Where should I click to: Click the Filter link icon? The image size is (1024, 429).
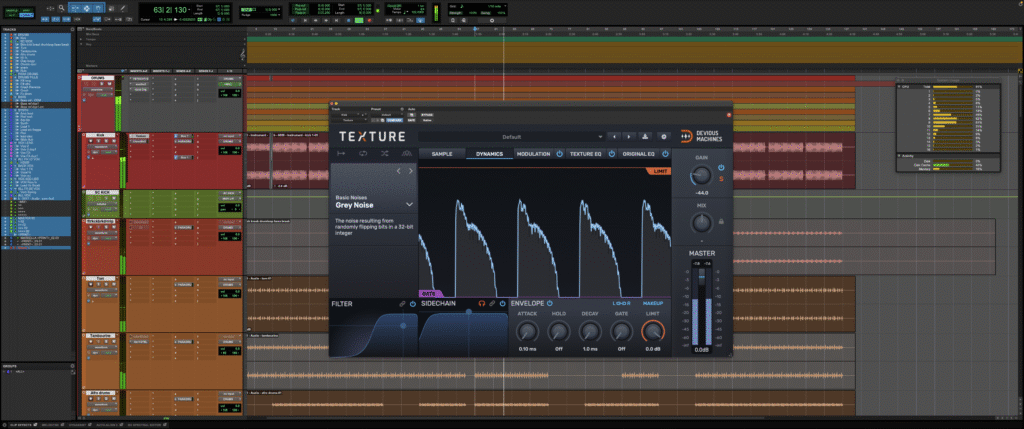click(x=402, y=304)
